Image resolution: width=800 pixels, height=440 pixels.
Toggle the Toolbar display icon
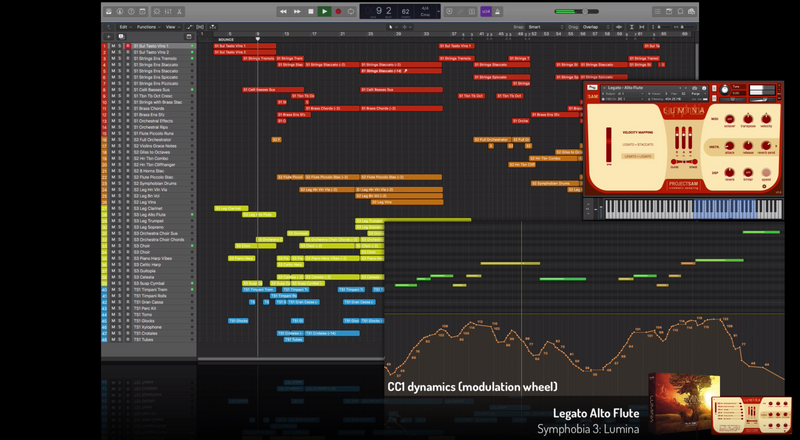(x=142, y=11)
